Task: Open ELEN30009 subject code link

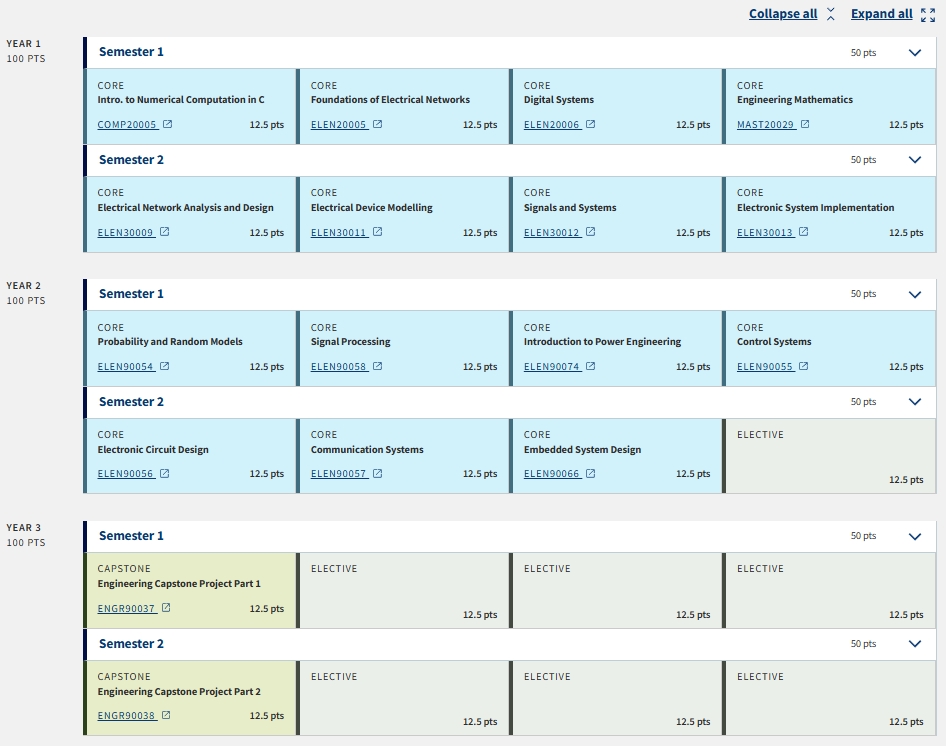Action: coord(126,233)
